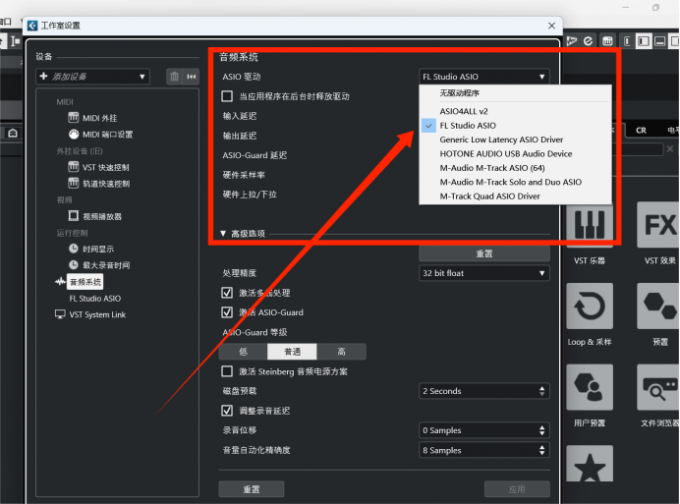The height and width of the screenshot is (504, 680).
Task: Click upper 重置 button under advanced options
Action: click(x=484, y=253)
